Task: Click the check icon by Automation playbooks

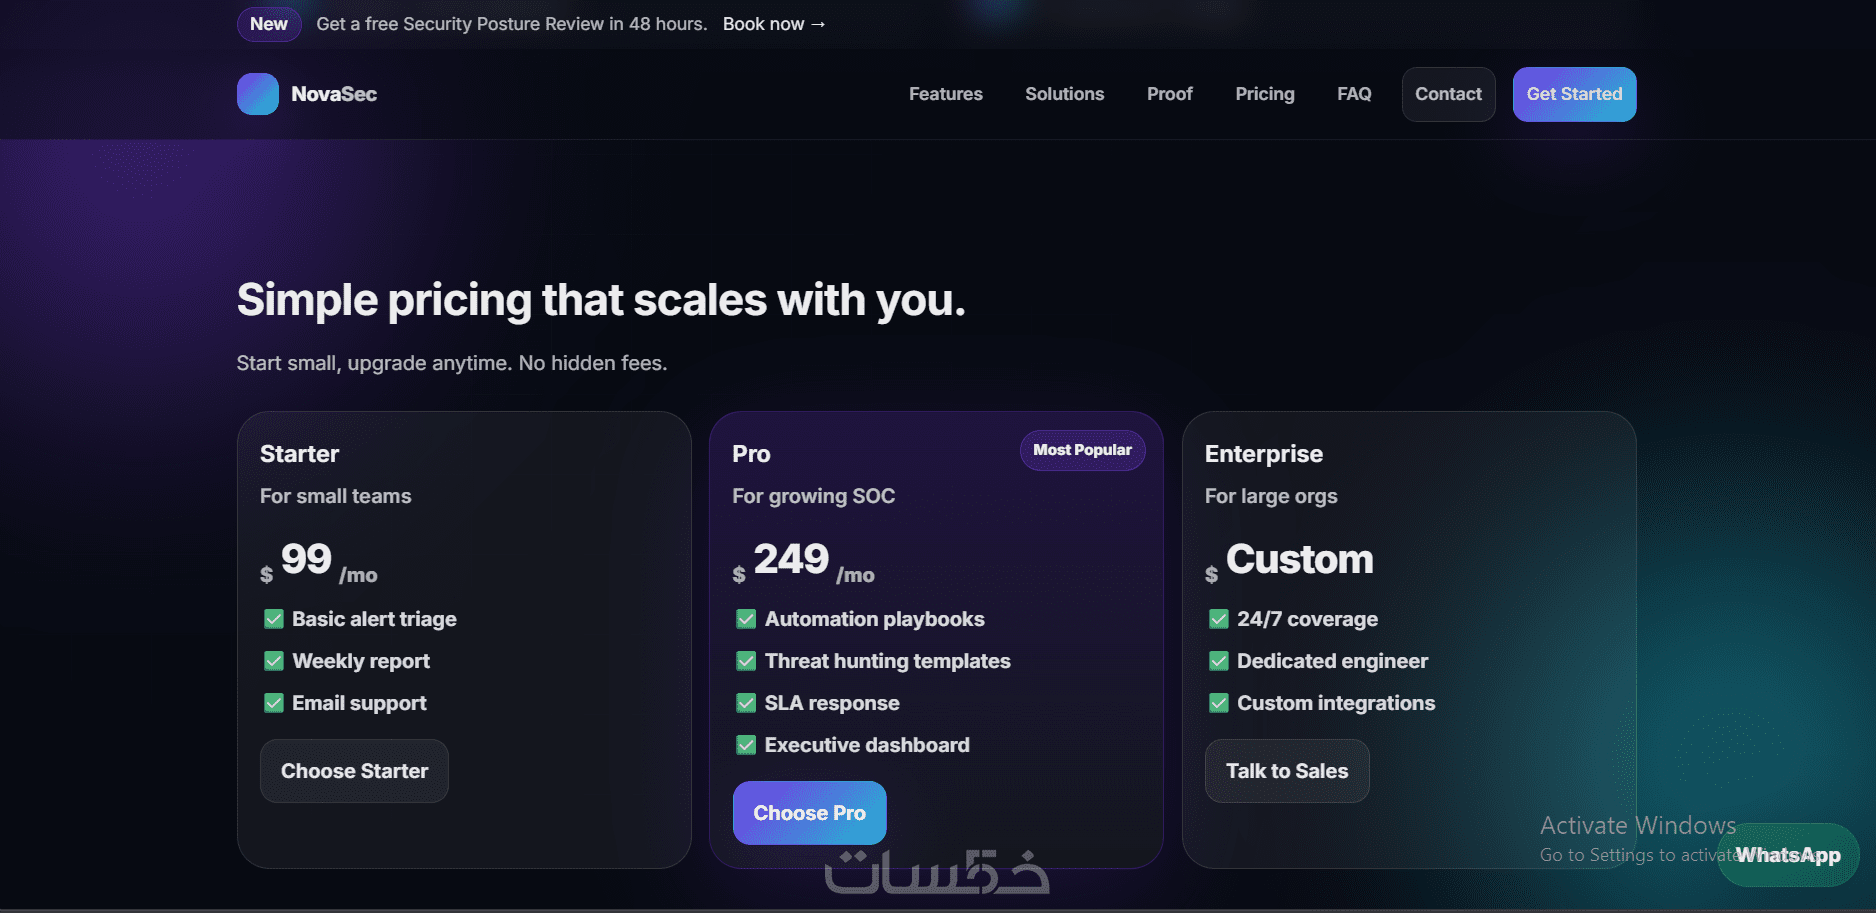Action: pos(746,619)
